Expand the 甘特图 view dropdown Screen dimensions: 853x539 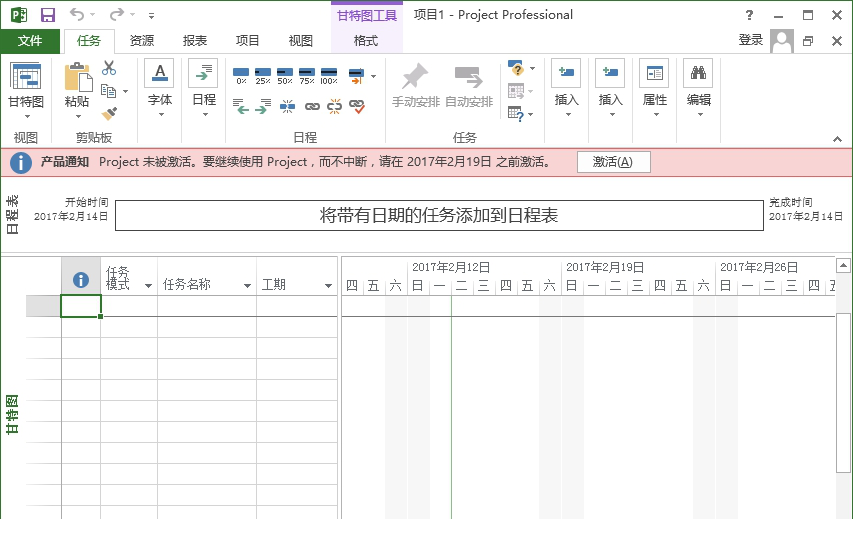tap(26, 115)
